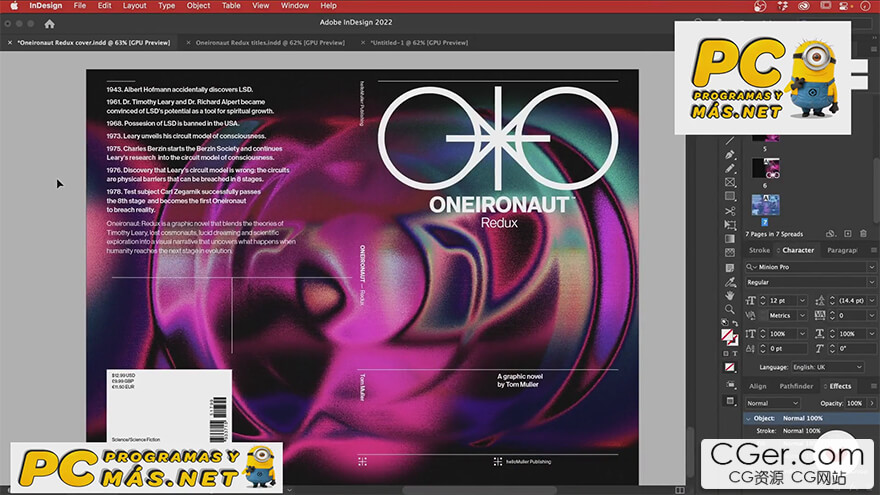880x495 pixels.
Task: Select the Rectangle Frame tool
Action: pos(730,182)
